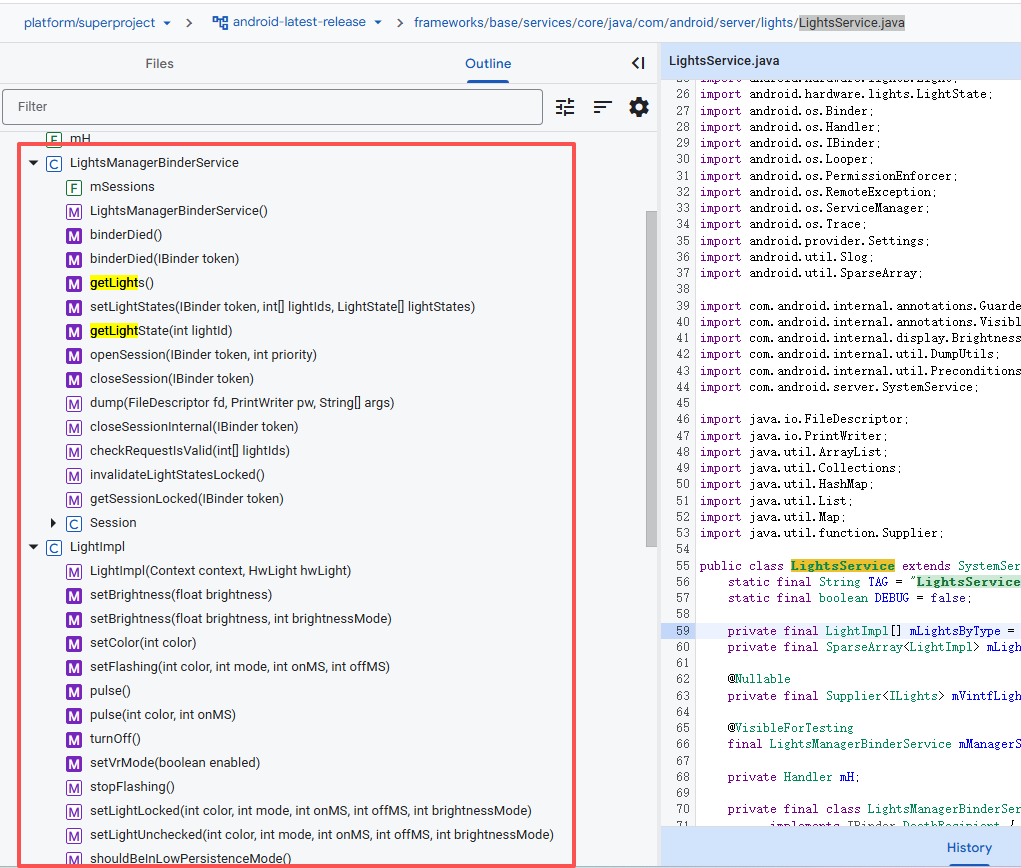Collapse the LightsManagerBinderService tree node
This screenshot has height=868, width=1021.
tap(34, 163)
